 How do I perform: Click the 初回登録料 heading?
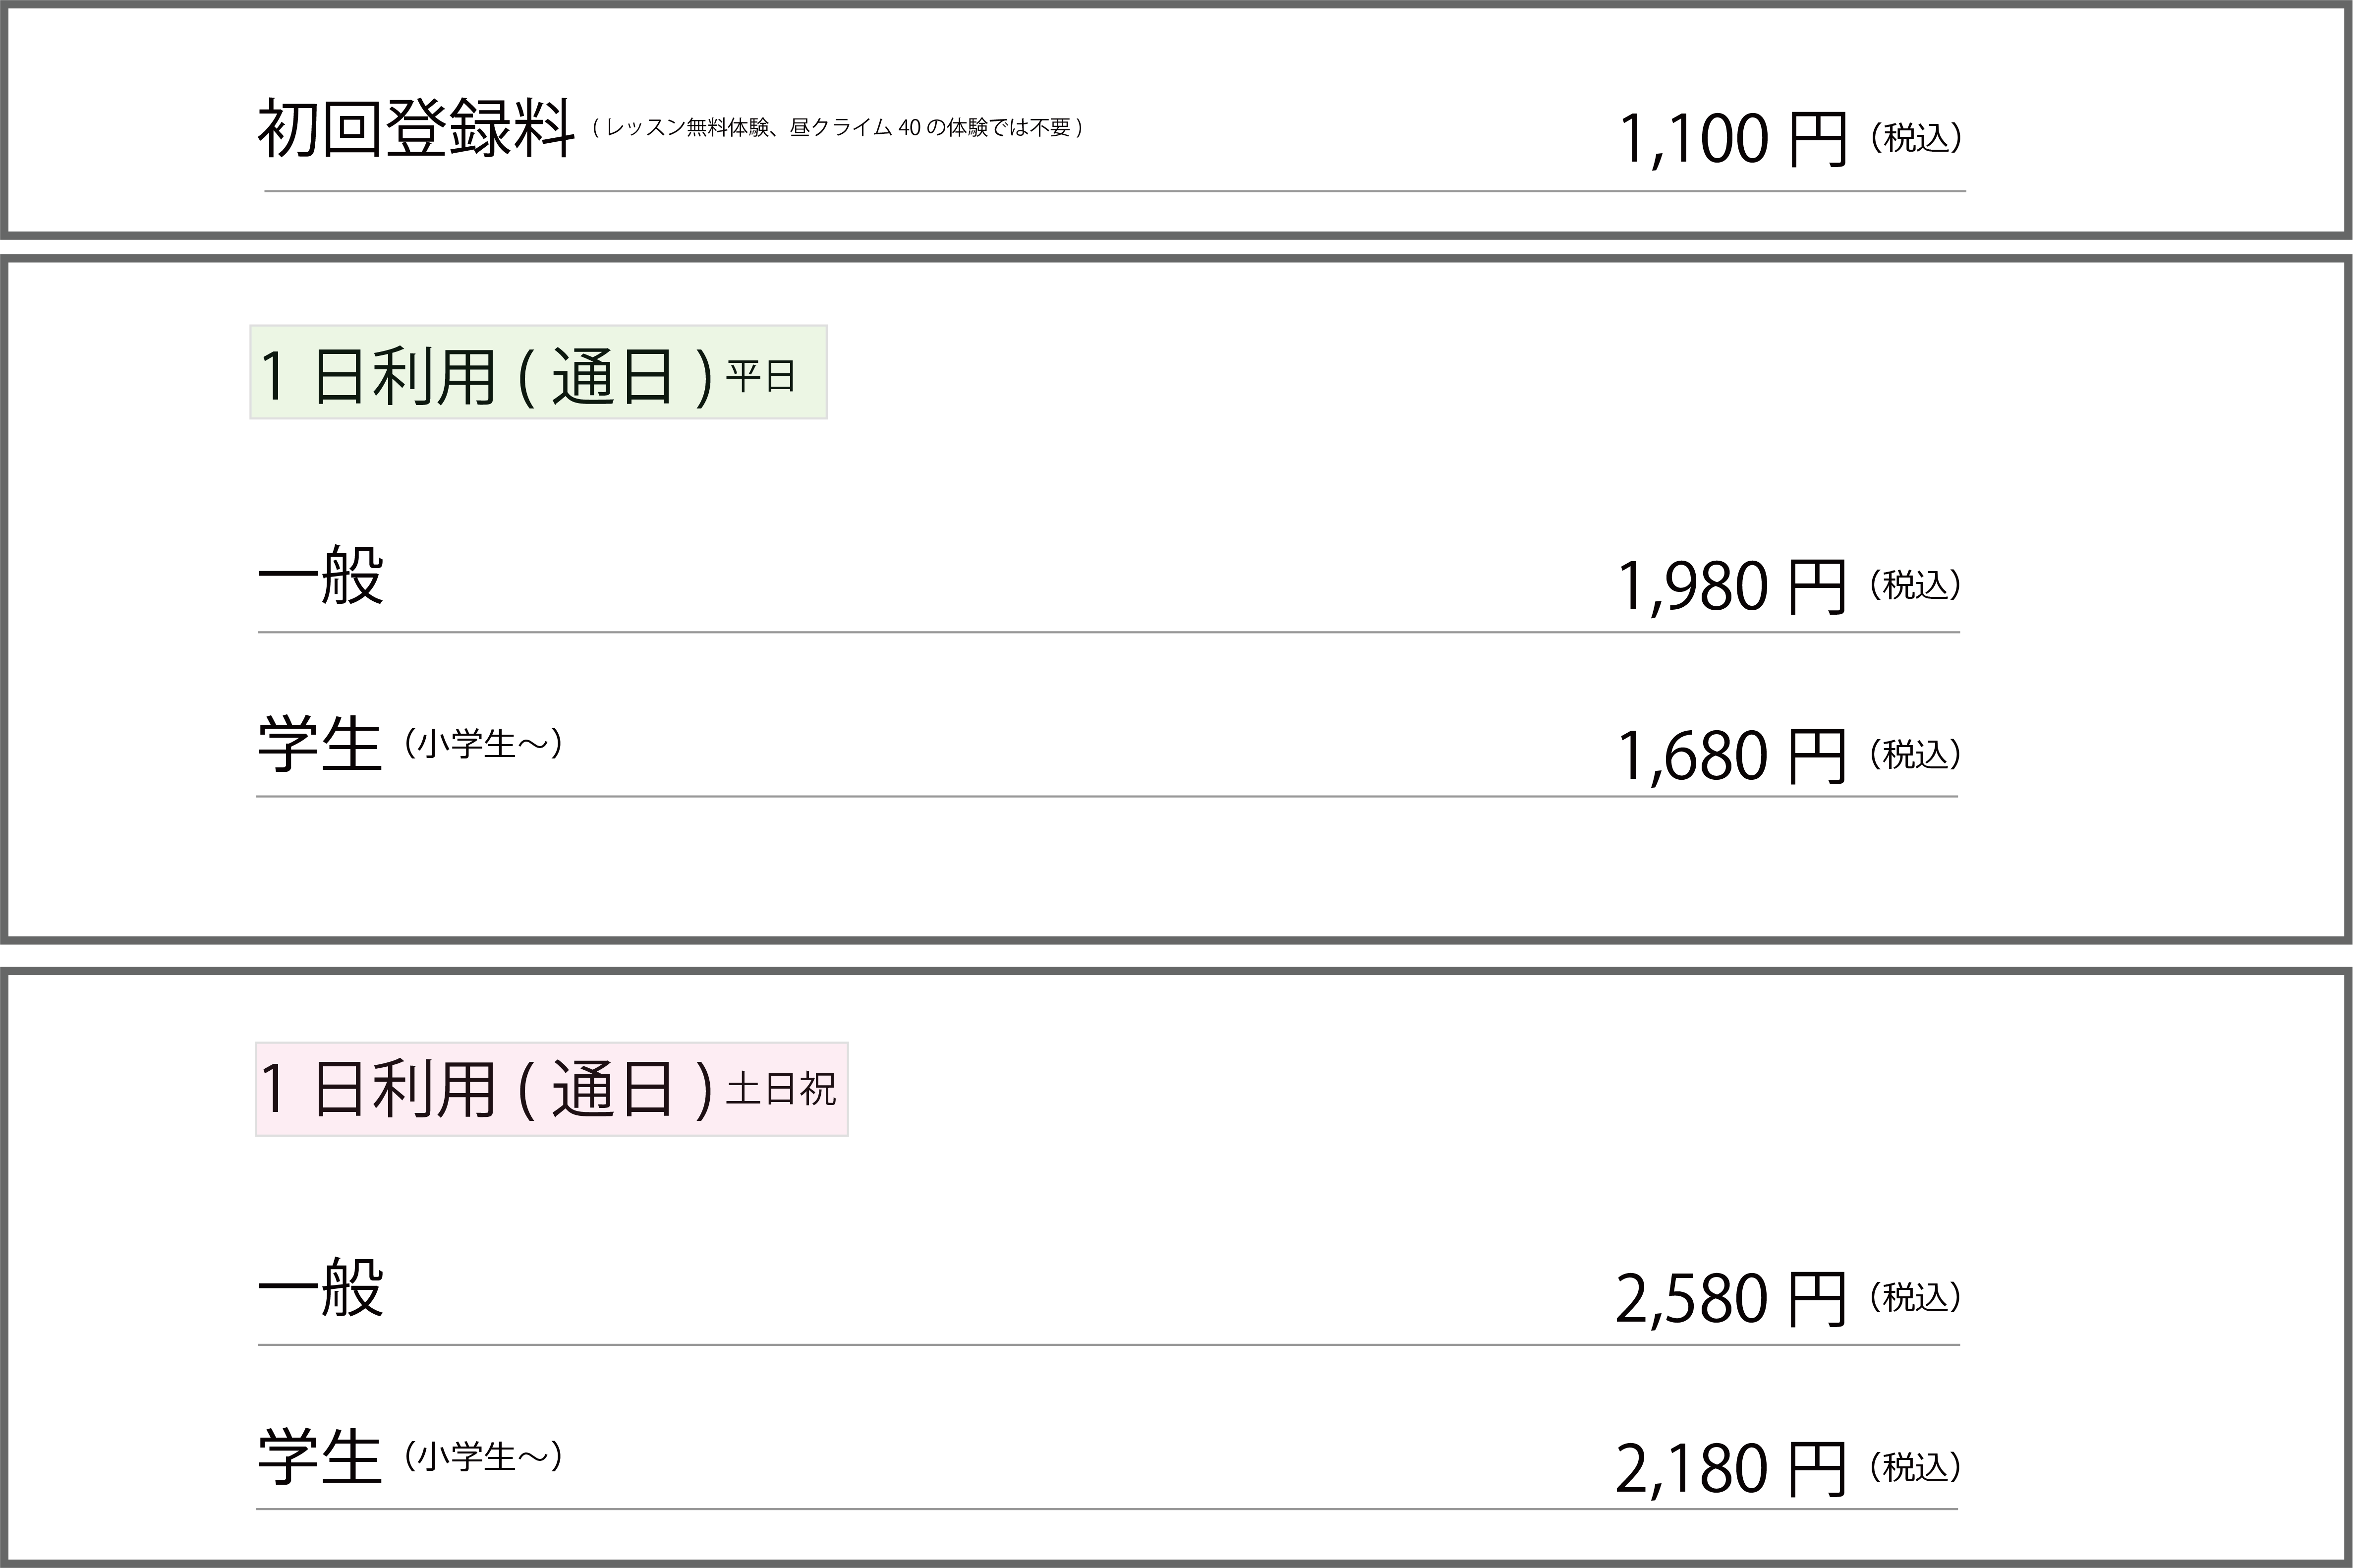click(416, 129)
